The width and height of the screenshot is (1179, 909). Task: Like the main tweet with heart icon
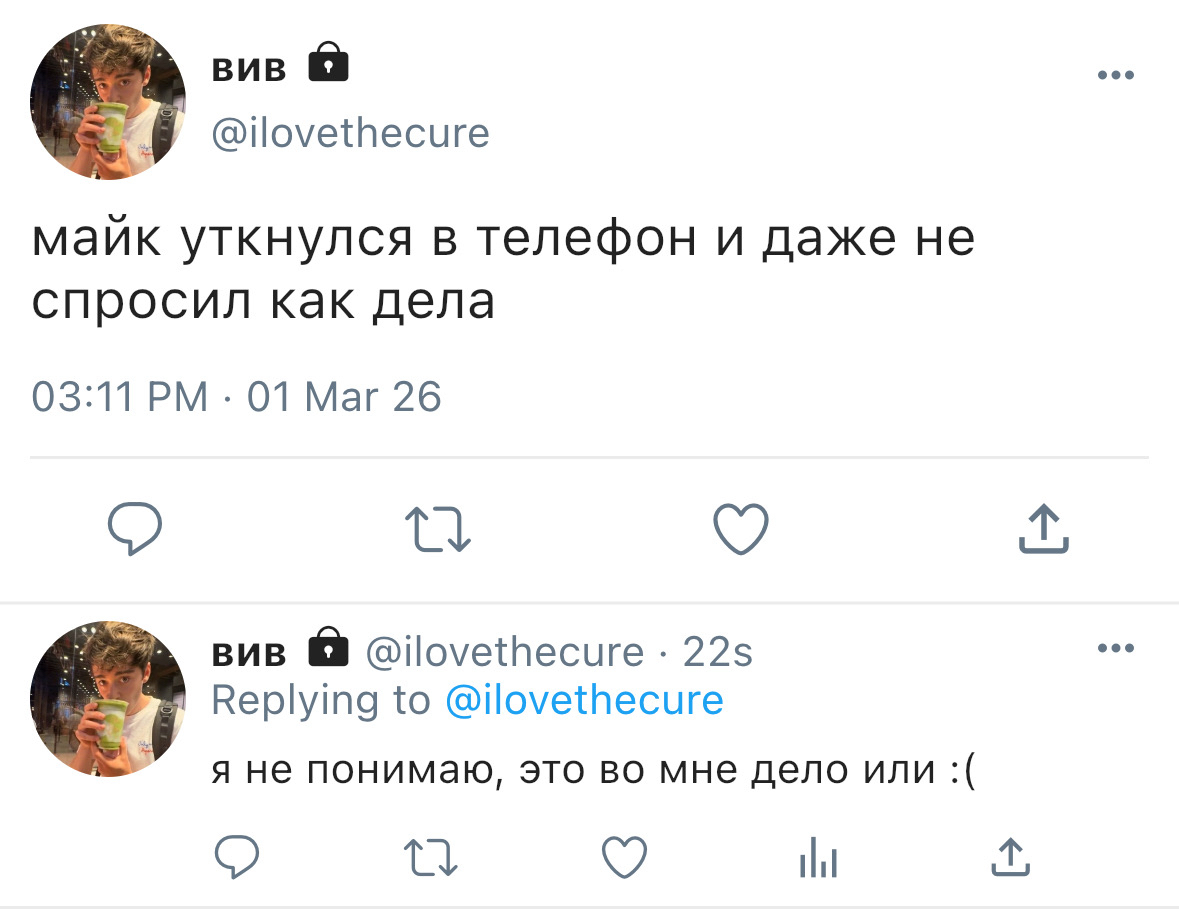tap(741, 529)
